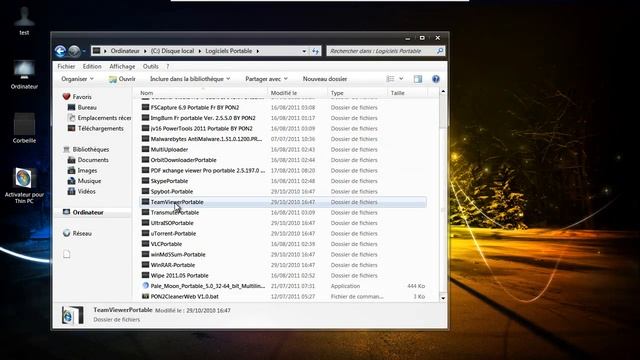
Task: Go back with the Explorer back arrow
Action: click(60, 51)
